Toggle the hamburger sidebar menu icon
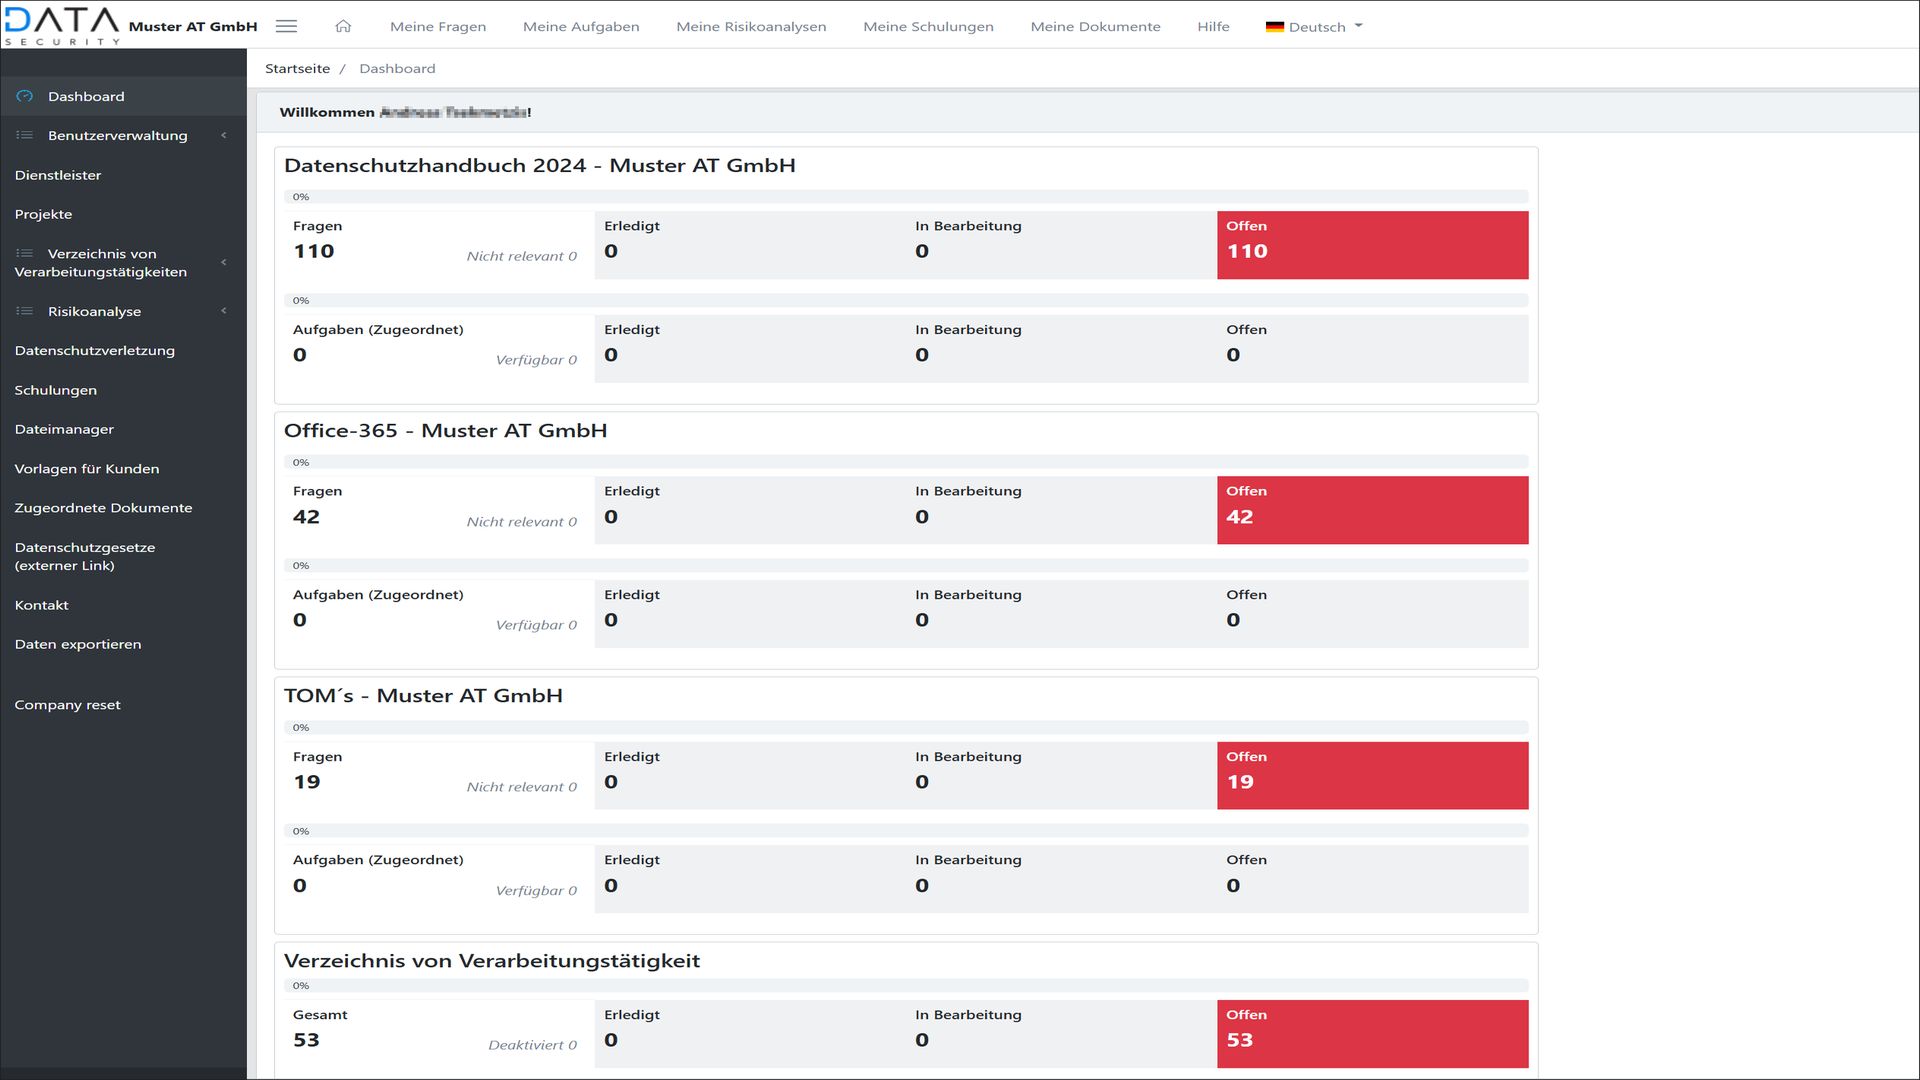The height and width of the screenshot is (1080, 1920). pyautogui.click(x=286, y=26)
